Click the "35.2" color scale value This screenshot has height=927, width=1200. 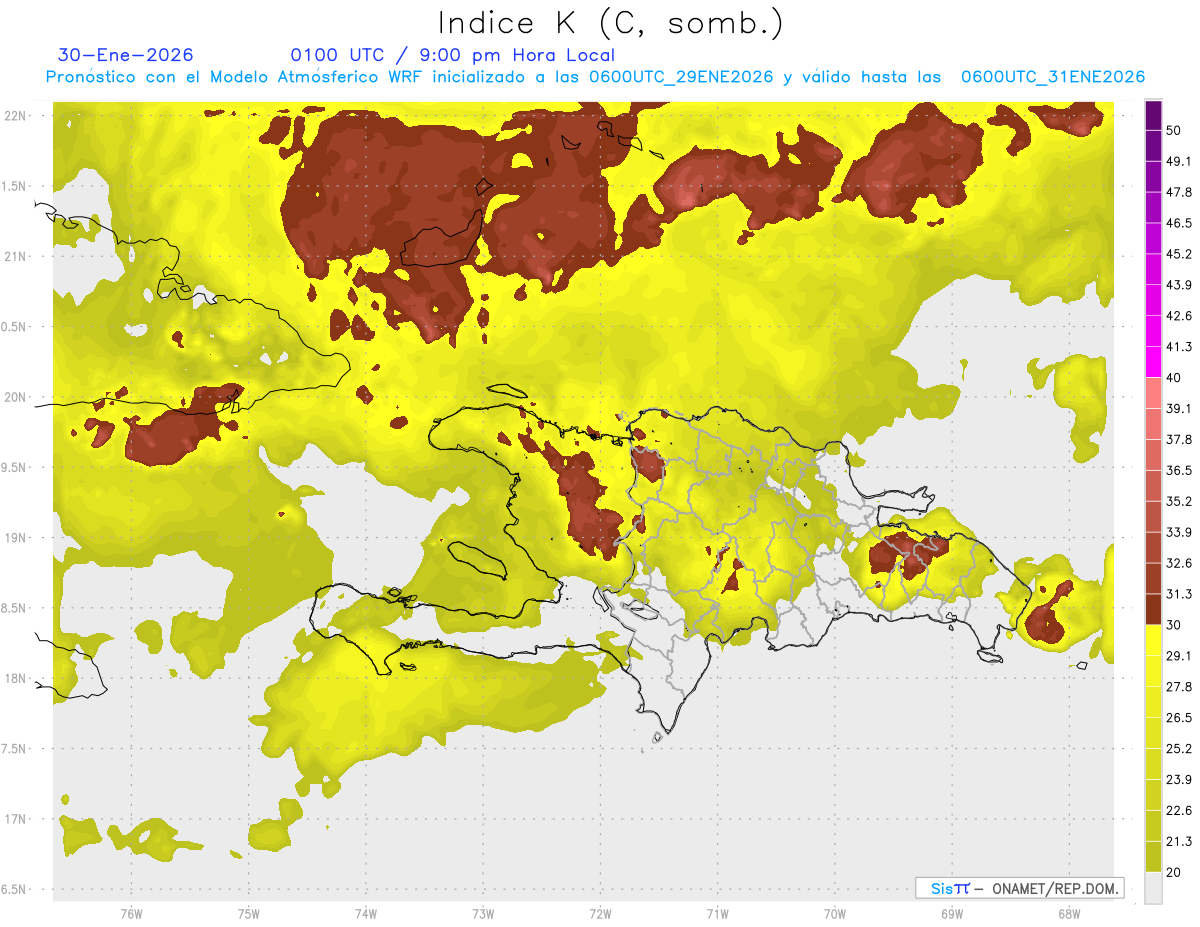tap(1179, 502)
